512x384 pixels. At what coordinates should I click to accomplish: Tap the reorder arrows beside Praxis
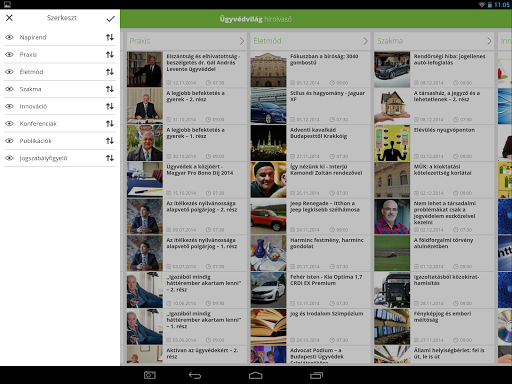point(110,54)
